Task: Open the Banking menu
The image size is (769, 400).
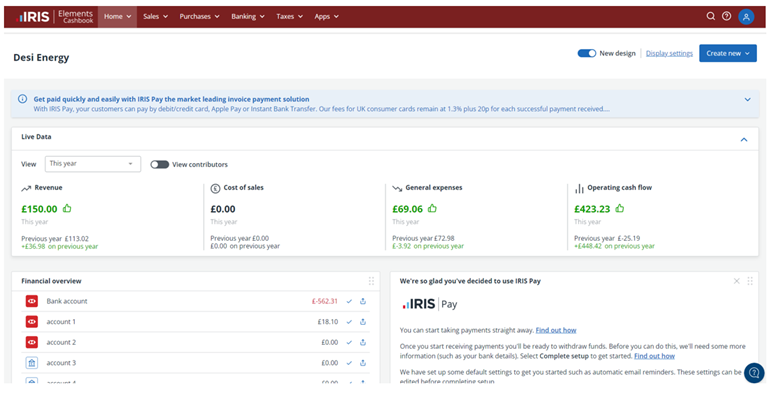Action: (x=247, y=16)
